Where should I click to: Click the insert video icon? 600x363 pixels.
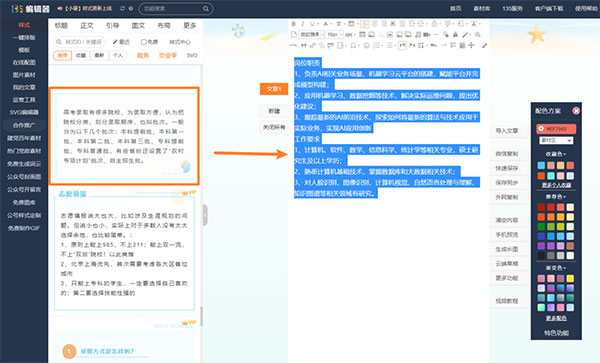(x=427, y=34)
